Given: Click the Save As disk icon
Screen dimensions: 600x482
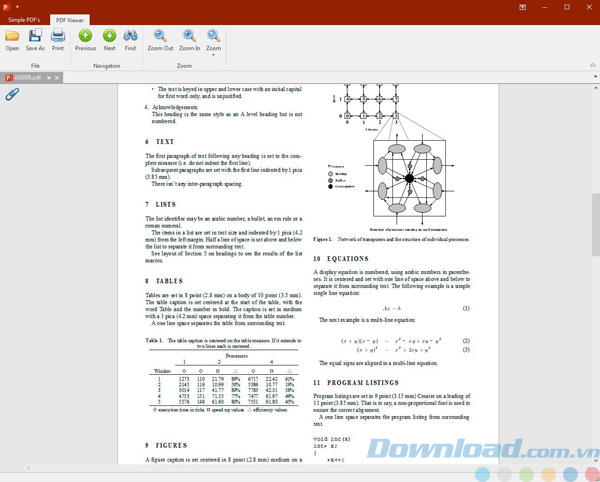Looking at the screenshot, I should 35,40.
